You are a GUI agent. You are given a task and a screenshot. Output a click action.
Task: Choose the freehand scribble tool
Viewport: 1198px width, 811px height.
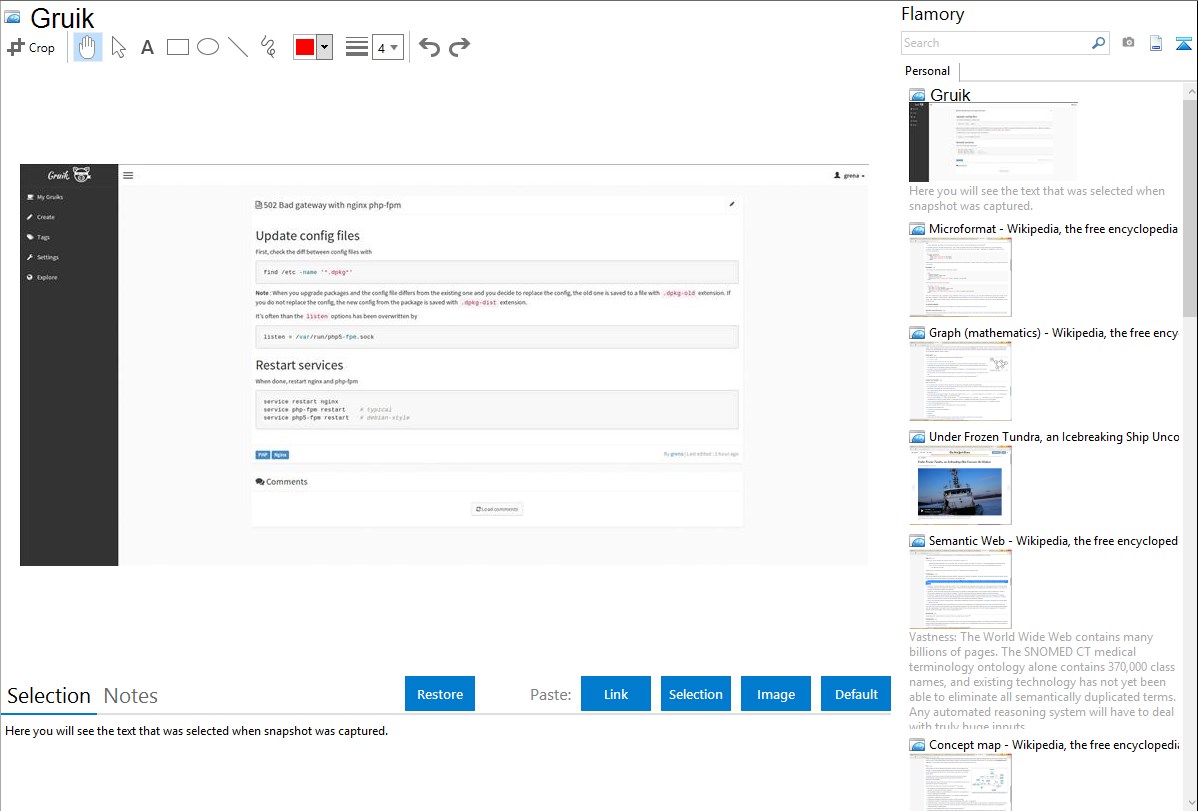(x=268, y=47)
